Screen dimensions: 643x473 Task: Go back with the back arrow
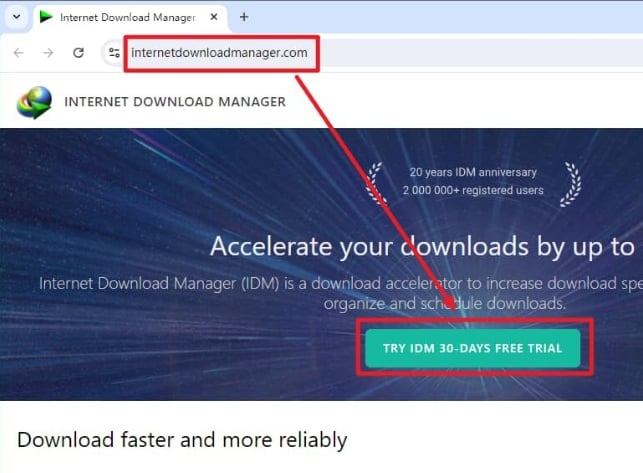click(x=18, y=53)
